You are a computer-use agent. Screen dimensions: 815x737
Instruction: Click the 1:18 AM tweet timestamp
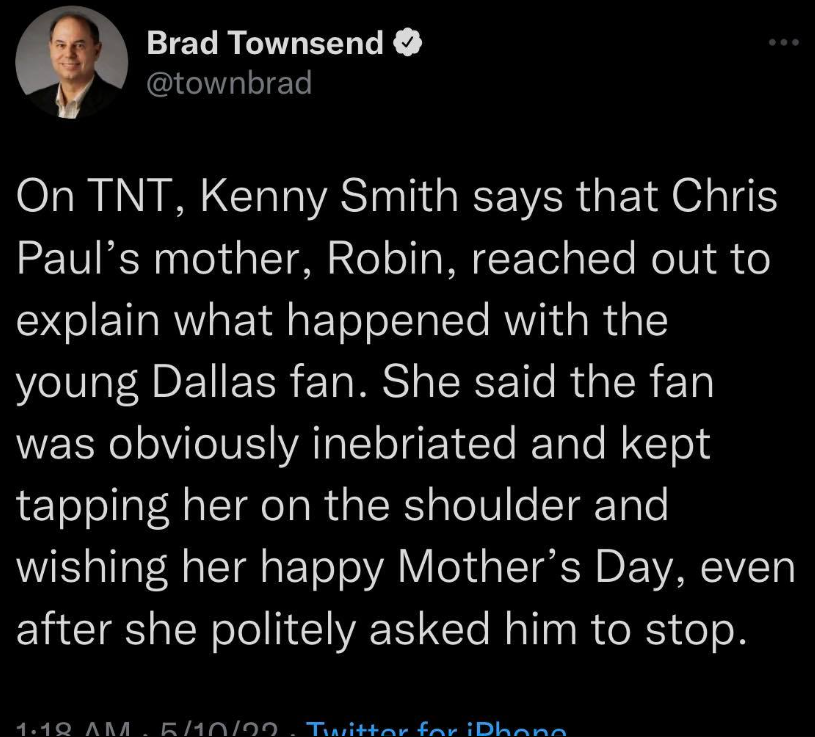coord(68,728)
